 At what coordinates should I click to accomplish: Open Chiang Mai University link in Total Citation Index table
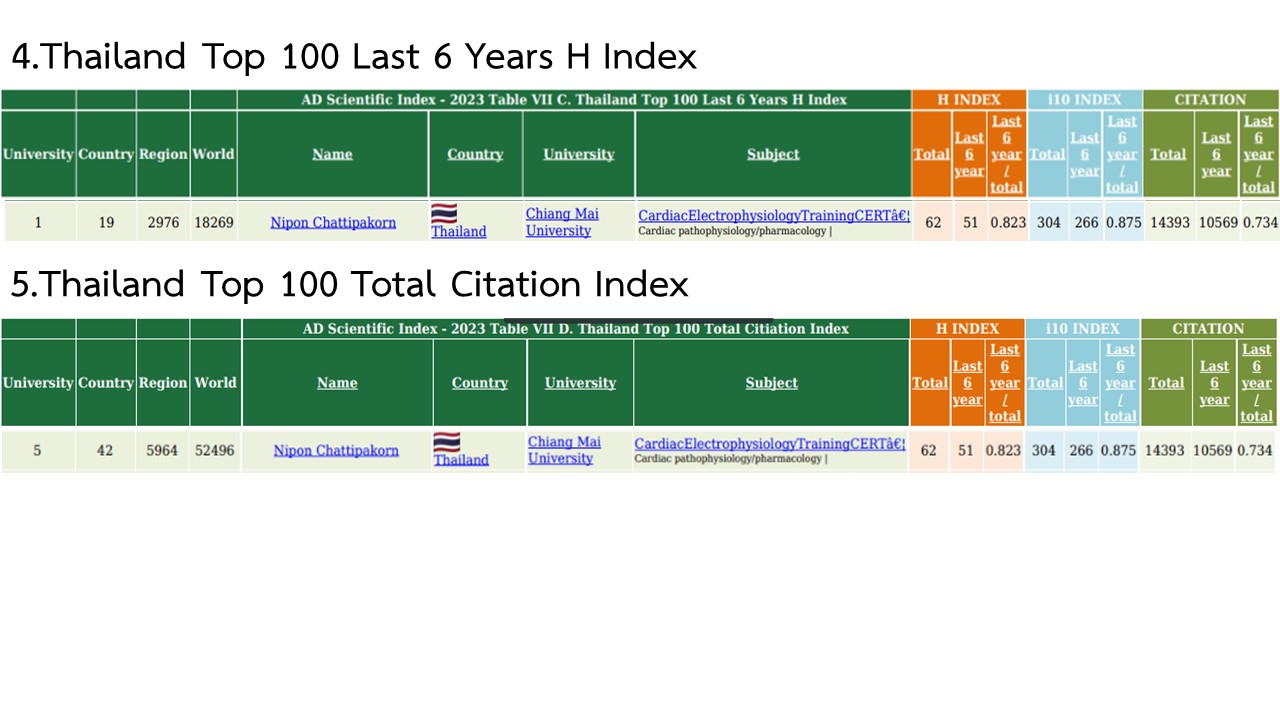[564, 450]
